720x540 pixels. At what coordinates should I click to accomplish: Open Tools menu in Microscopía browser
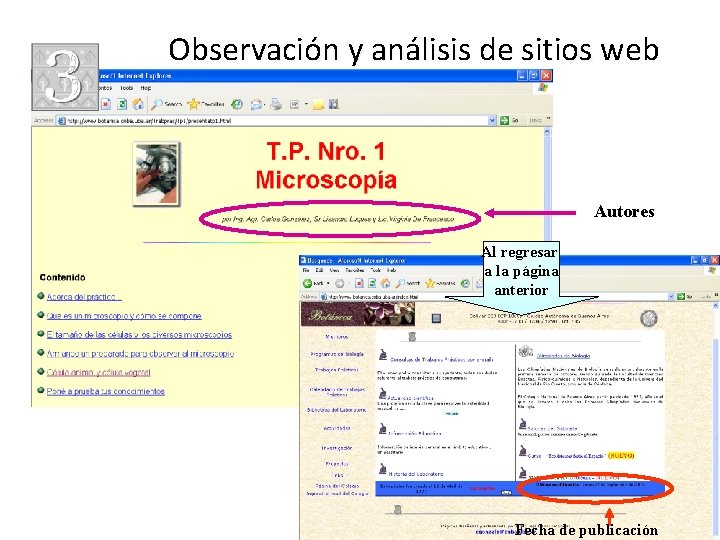point(126,88)
